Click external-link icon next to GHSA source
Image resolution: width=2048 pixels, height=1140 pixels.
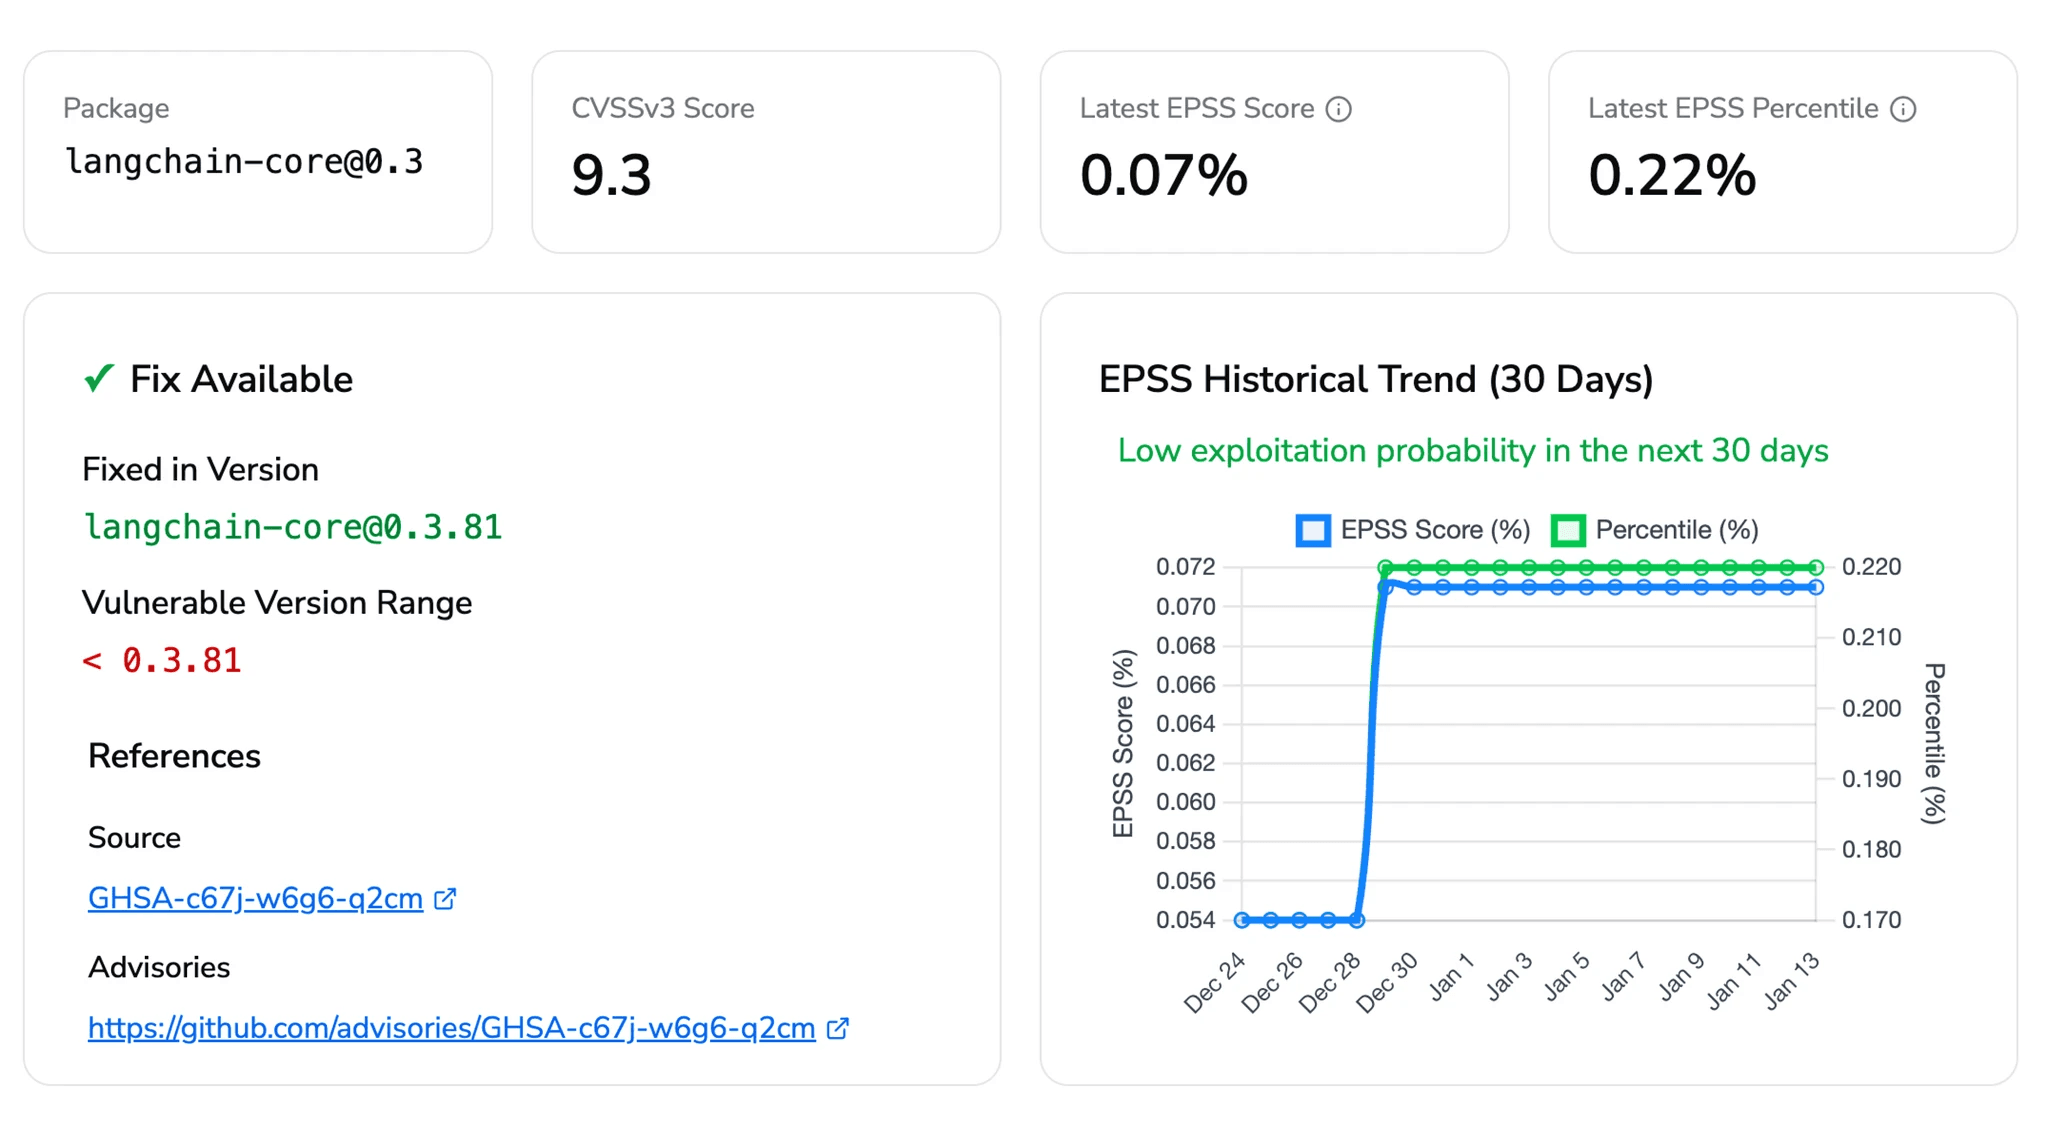click(x=445, y=899)
